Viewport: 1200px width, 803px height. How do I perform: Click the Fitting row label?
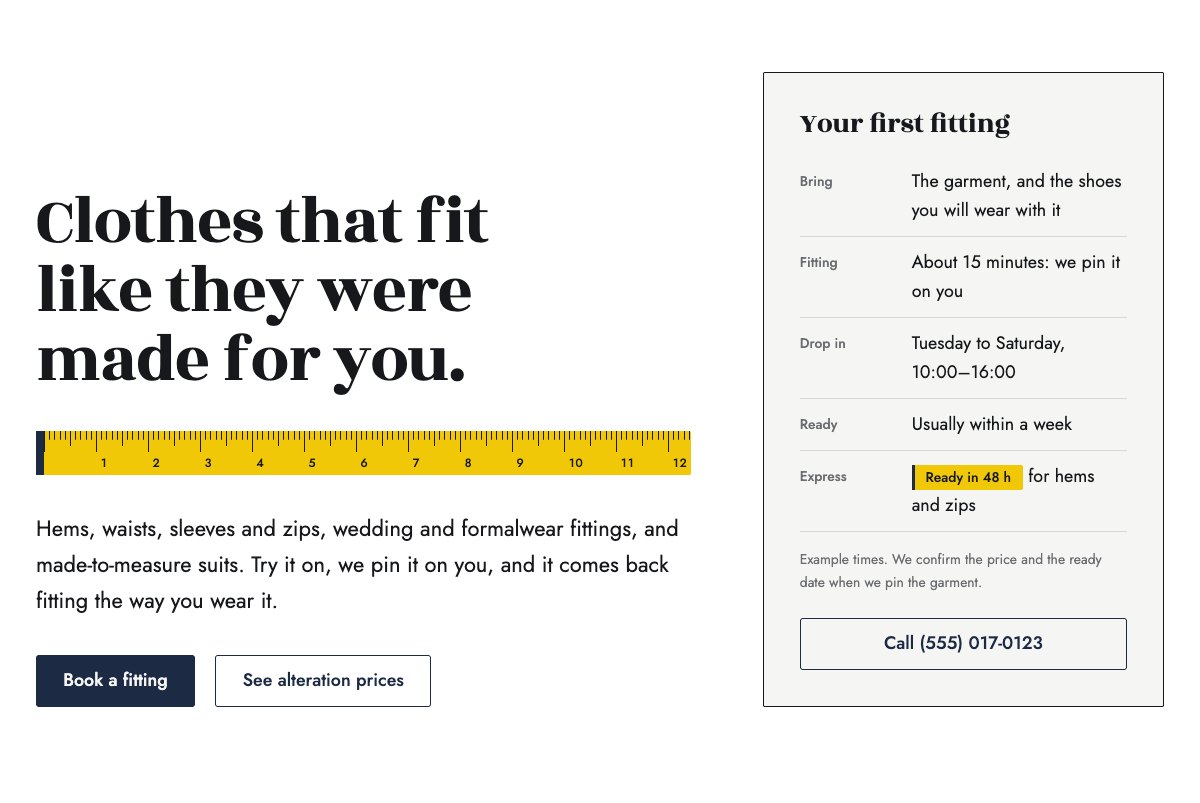[x=819, y=263]
